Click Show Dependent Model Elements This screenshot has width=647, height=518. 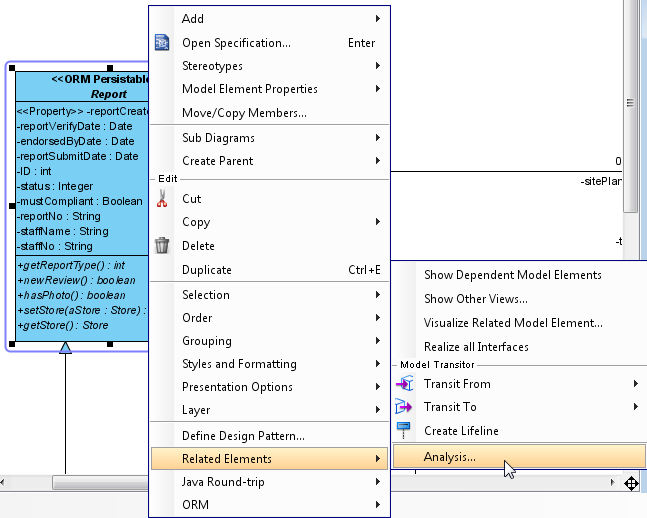tap(512, 275)
